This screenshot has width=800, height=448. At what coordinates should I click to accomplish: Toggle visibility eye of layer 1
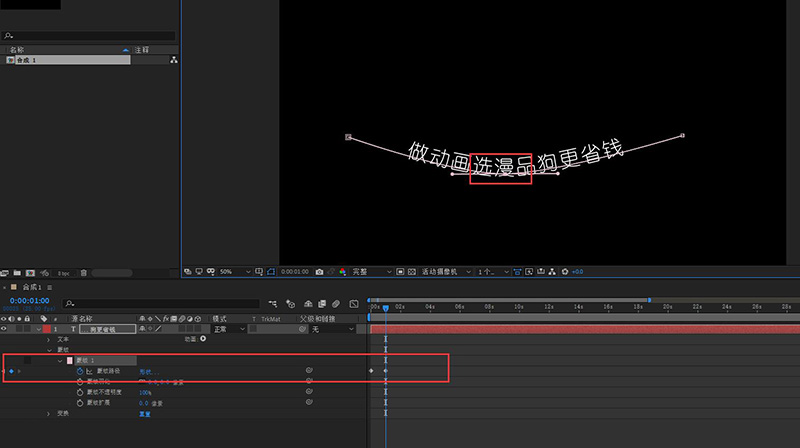(x=4, y=329)
